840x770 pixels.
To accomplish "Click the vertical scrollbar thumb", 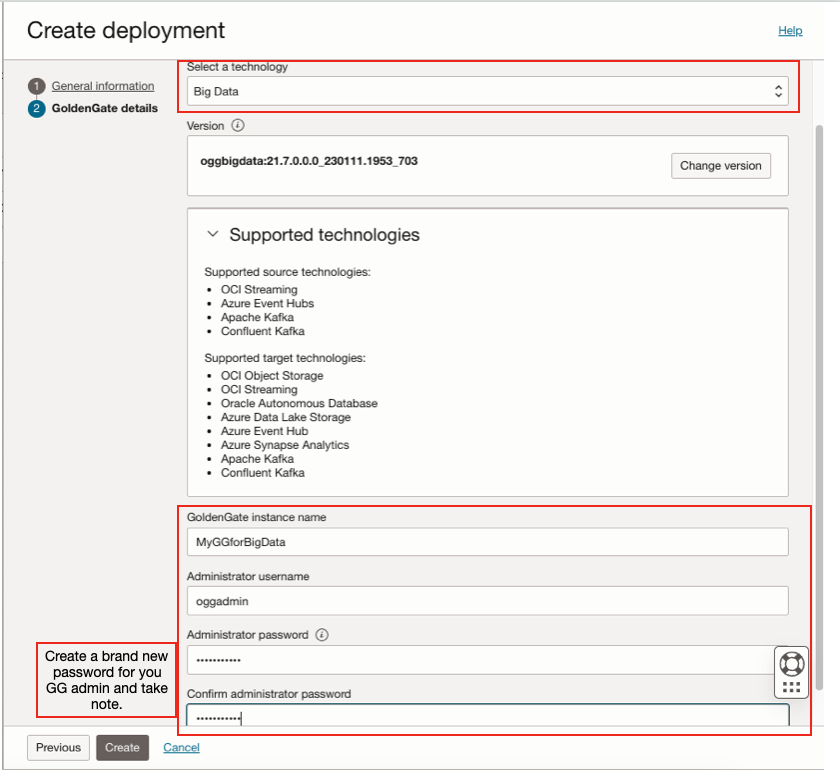I will pyautogui.click(x=819, y=407).
